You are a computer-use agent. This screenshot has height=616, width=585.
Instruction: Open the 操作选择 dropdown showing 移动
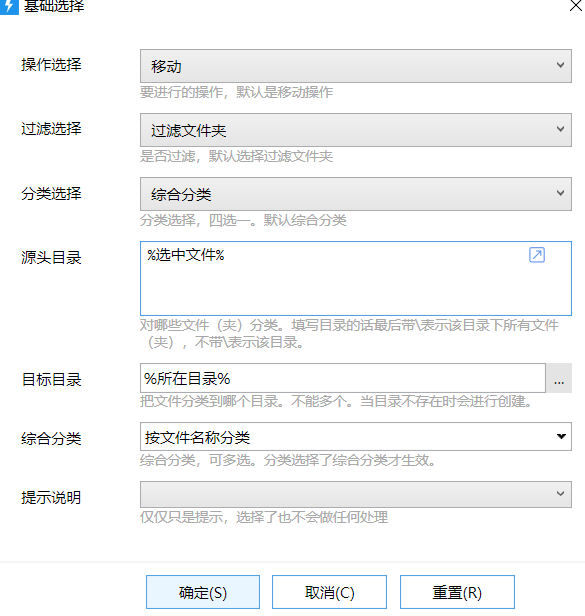[x=356, y=66]
